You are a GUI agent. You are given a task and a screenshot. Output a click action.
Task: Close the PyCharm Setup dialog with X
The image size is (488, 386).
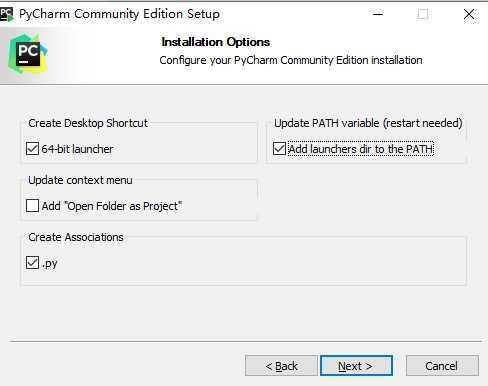pyautogui.click(x=469, y=14)
